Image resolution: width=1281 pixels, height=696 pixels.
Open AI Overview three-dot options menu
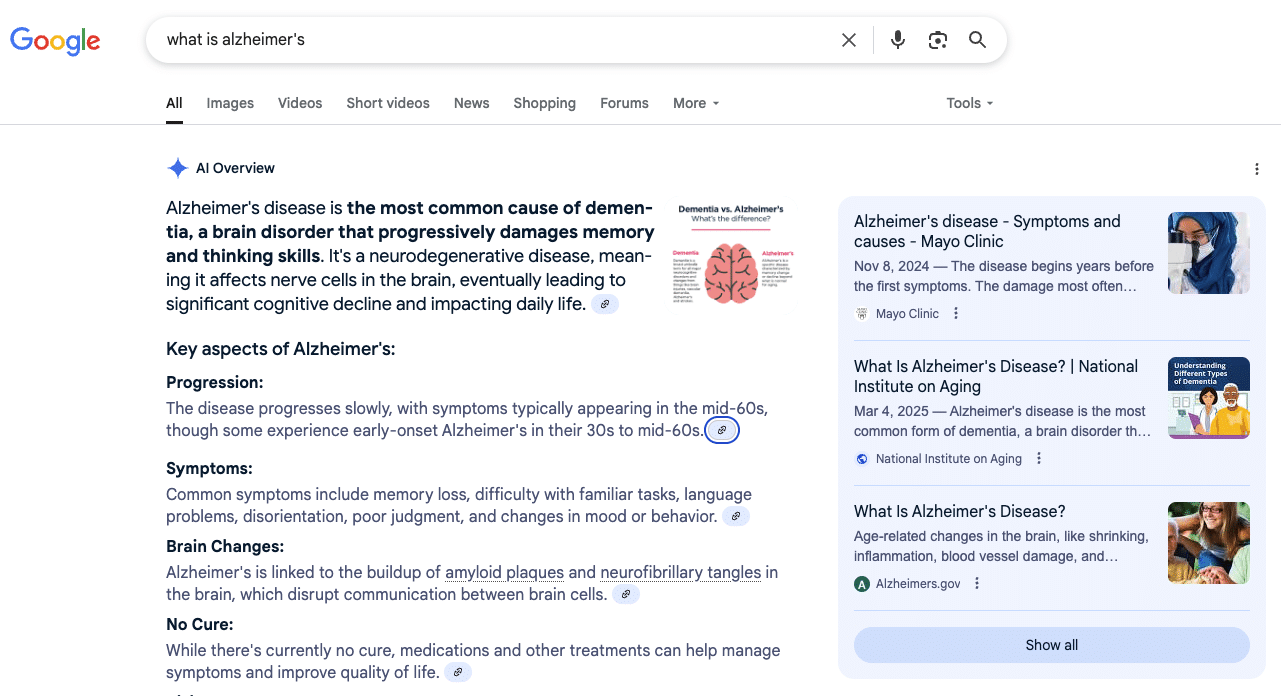coord(1257,169)
